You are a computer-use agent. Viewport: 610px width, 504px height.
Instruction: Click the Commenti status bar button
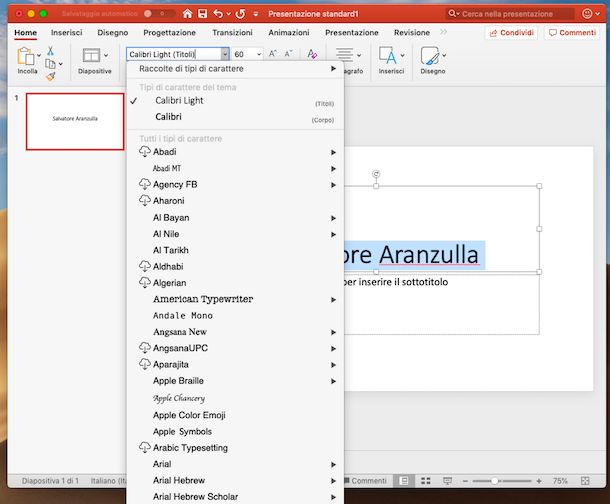tap(365, 481)
